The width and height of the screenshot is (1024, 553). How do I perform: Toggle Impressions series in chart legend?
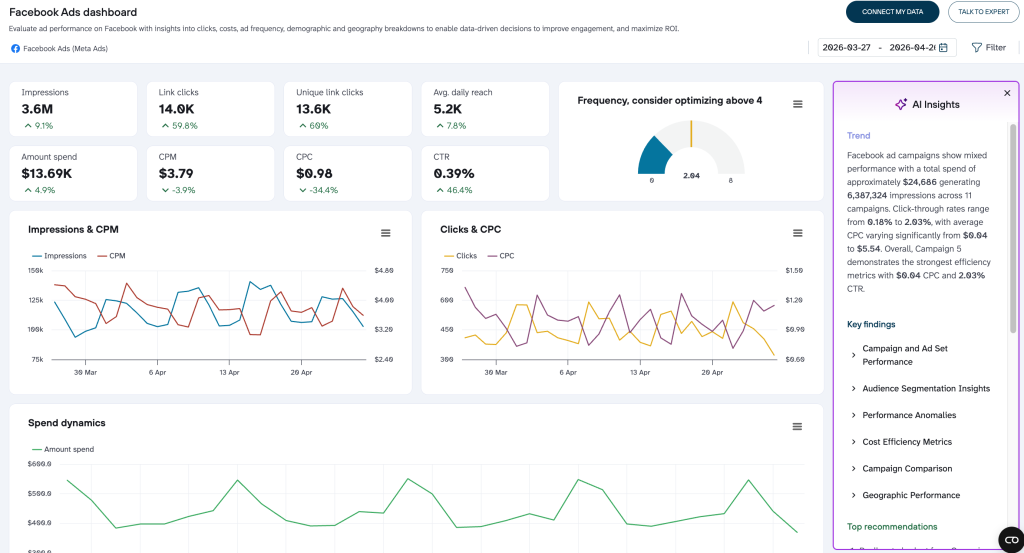pyautogui.click(x=58, y=256)
